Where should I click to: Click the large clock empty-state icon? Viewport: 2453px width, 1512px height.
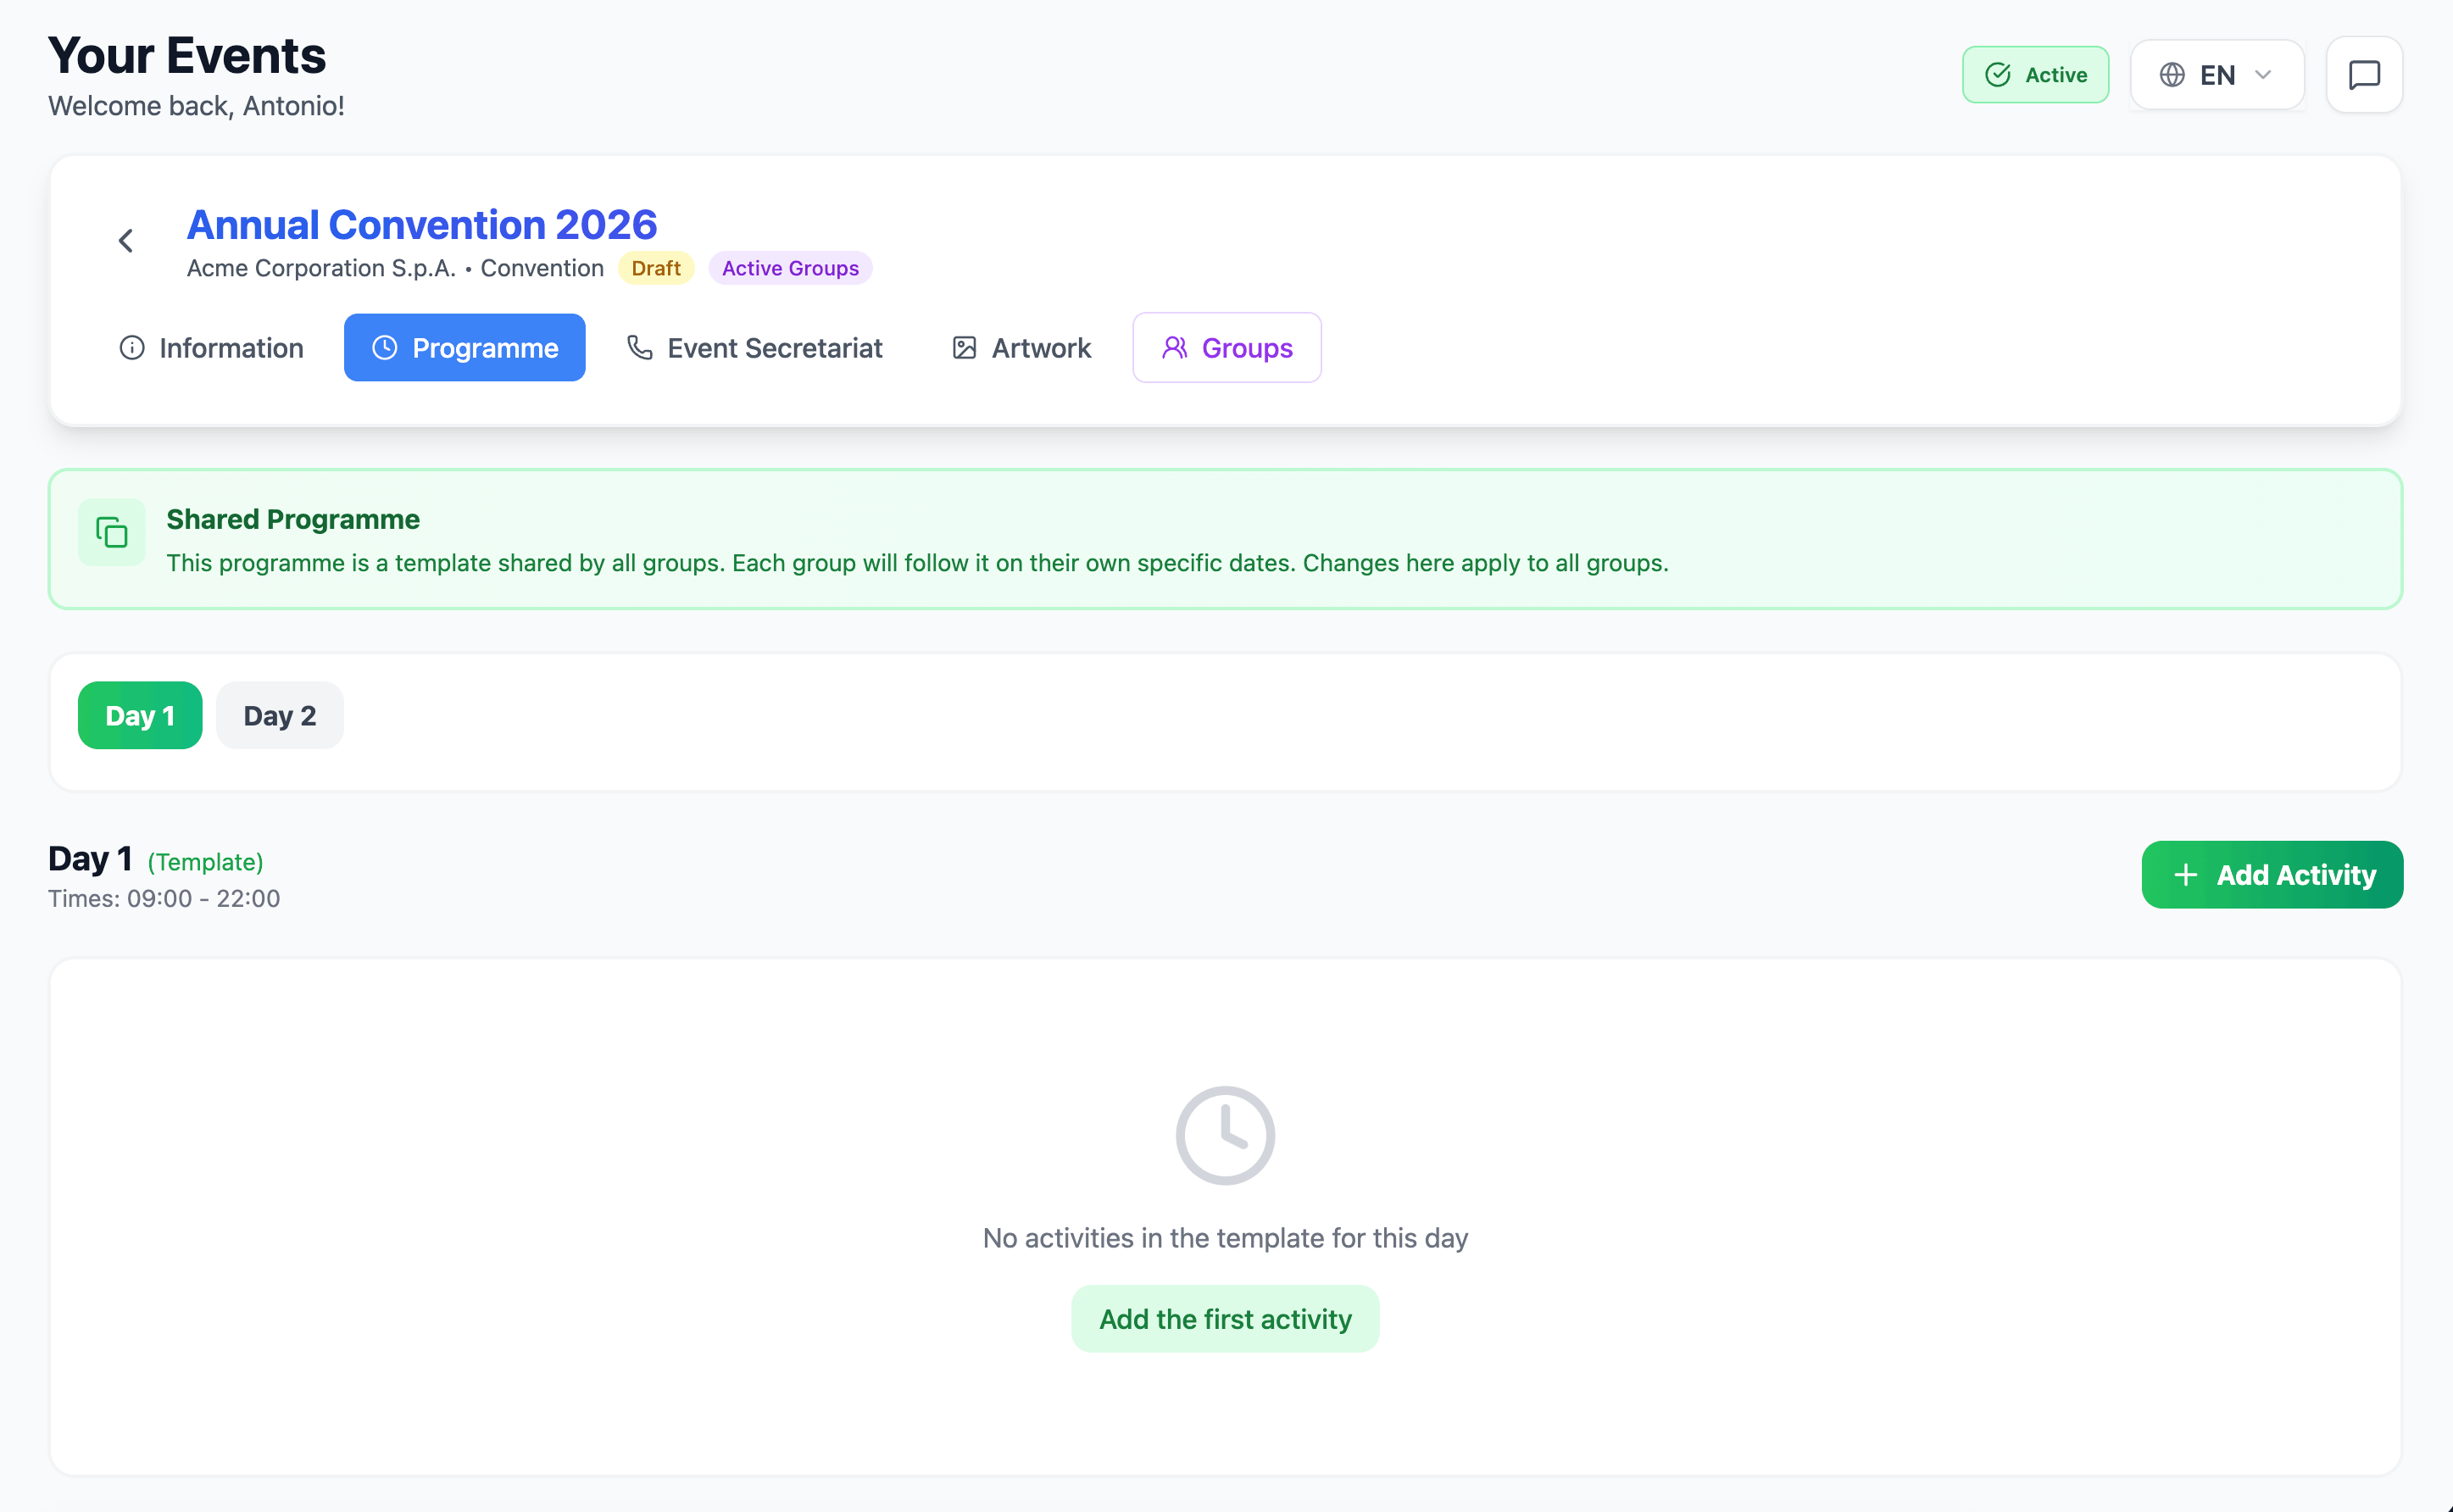point(1225,1135)
